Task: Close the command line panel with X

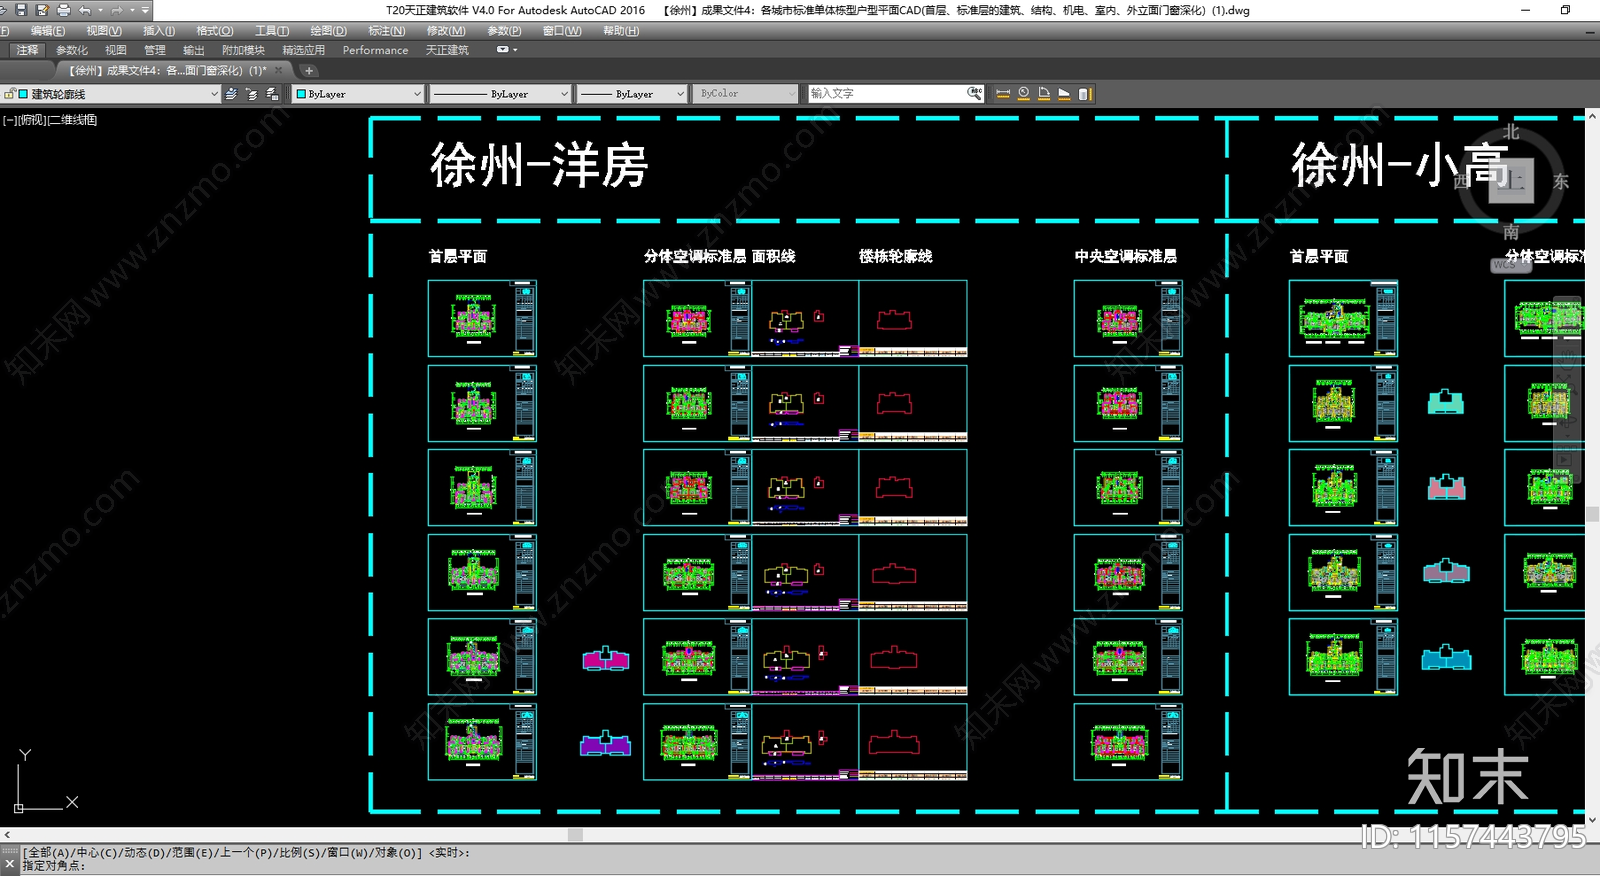Action: pos(9,863)
